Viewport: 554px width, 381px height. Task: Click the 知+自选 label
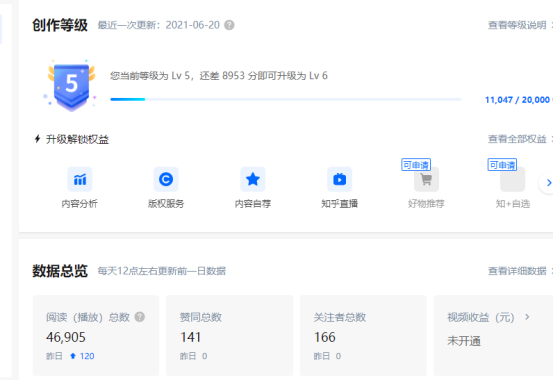point(513,204)
